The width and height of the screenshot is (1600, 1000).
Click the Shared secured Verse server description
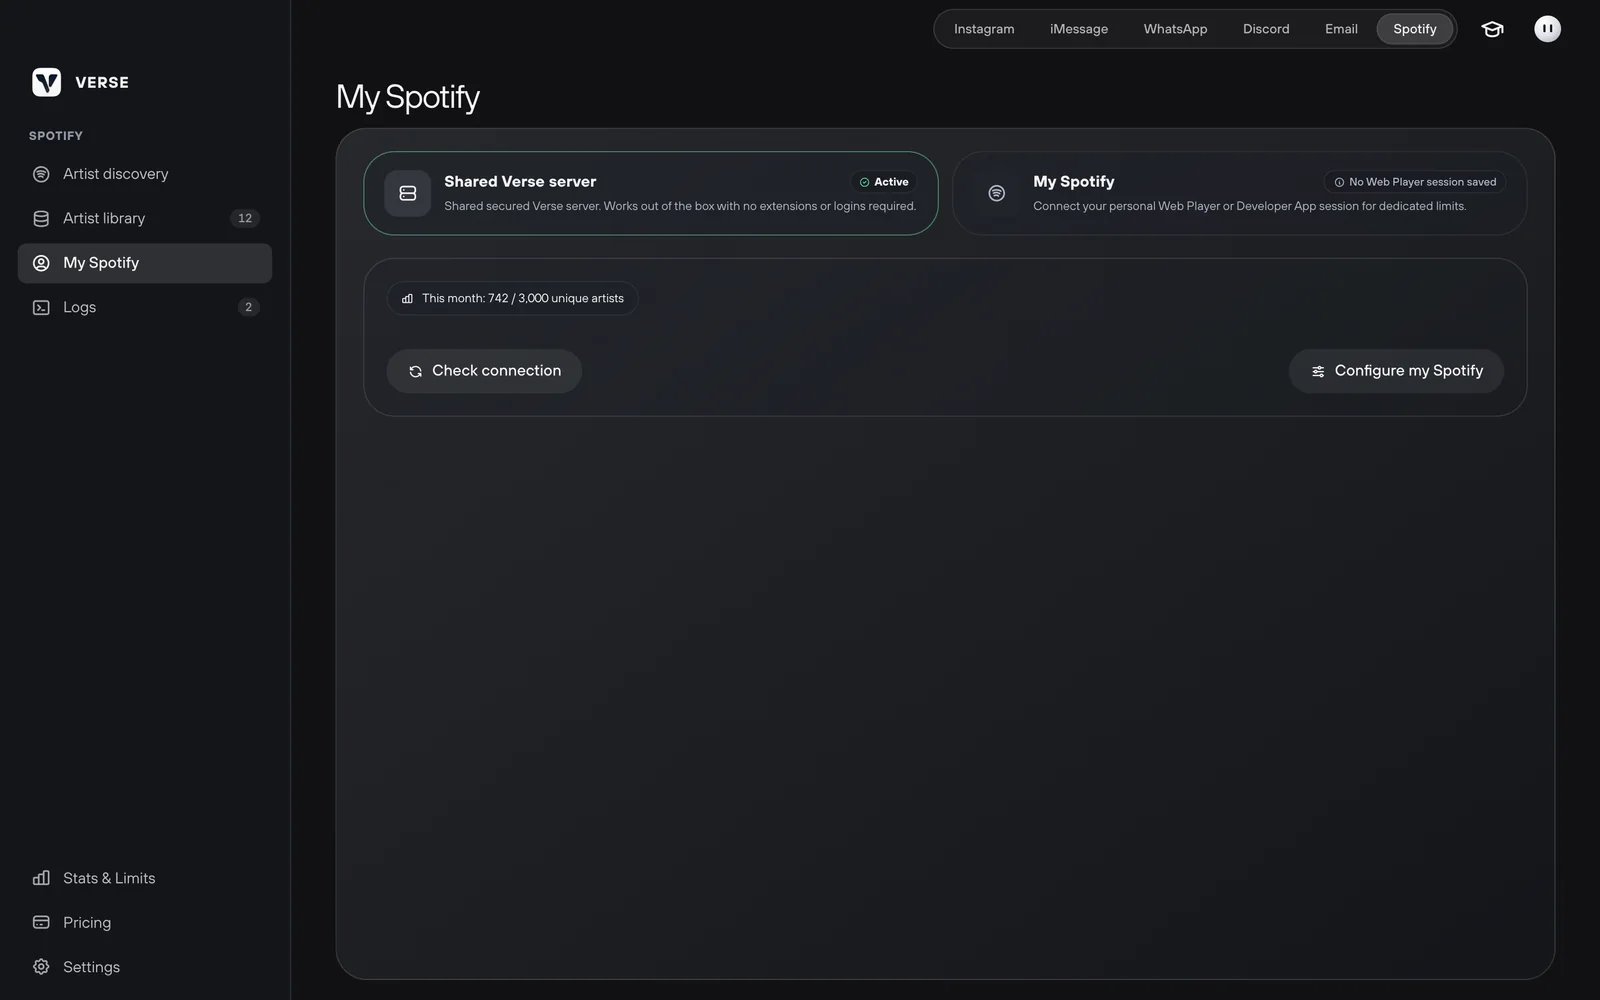(680, 206)
